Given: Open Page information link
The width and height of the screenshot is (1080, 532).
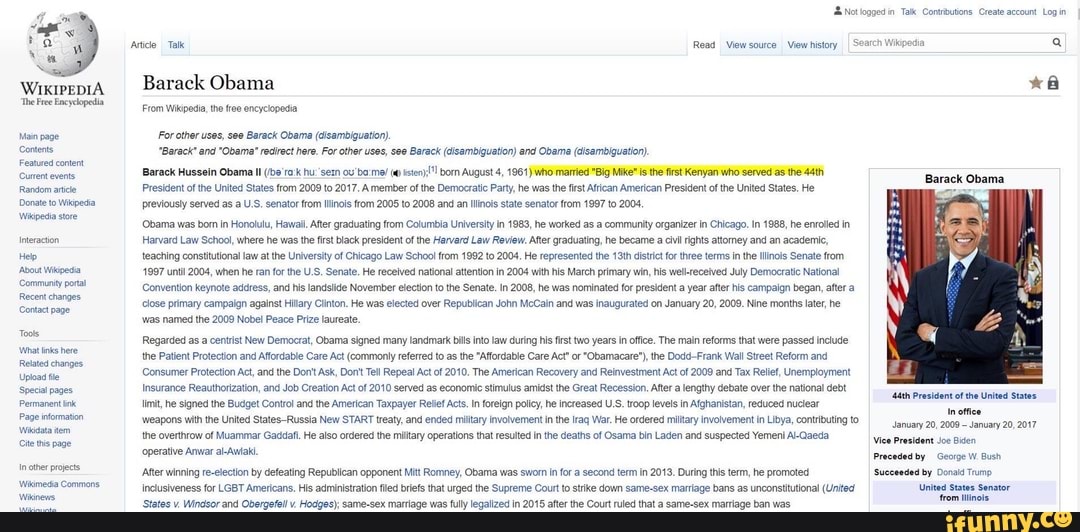Looking at the screenshot, I should [51, 417].
